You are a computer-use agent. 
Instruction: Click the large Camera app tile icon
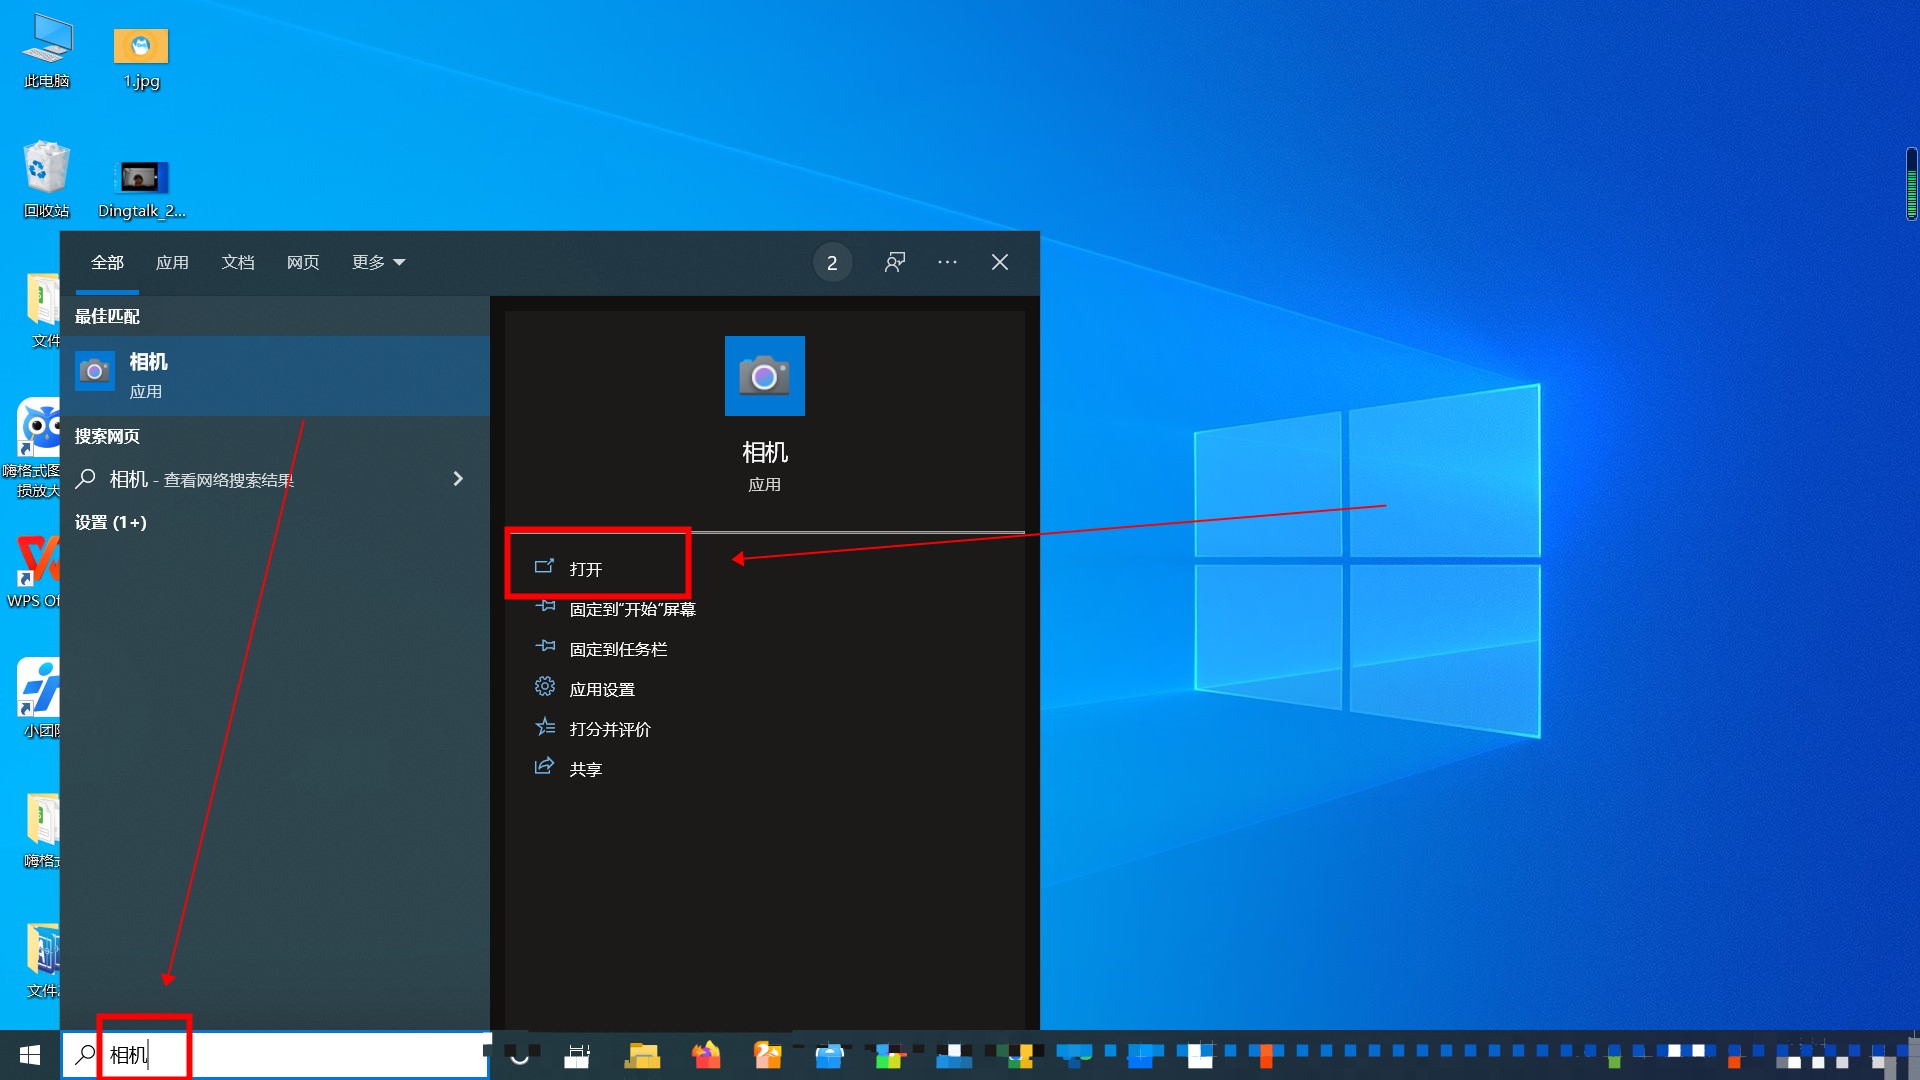point(764,376)
